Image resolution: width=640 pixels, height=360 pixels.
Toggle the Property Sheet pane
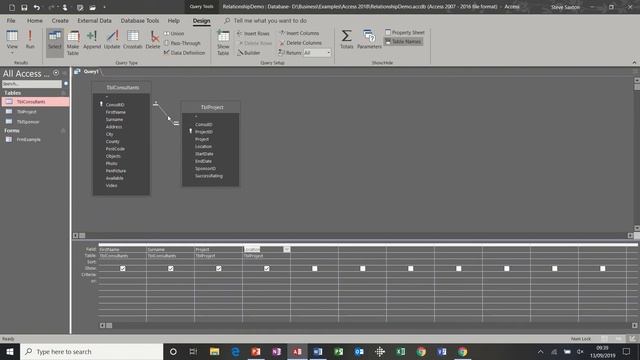pyautogui.click(x=405, y=32)
